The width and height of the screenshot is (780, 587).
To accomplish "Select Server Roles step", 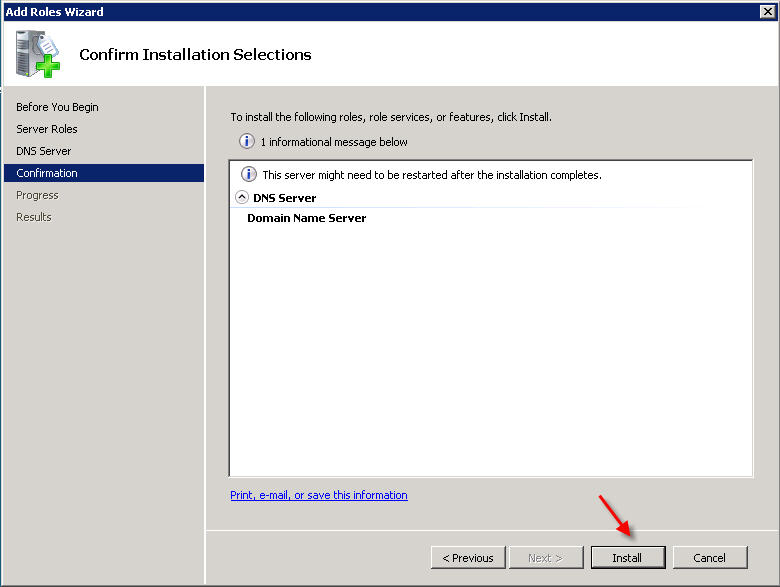I will tap(47, 129).
